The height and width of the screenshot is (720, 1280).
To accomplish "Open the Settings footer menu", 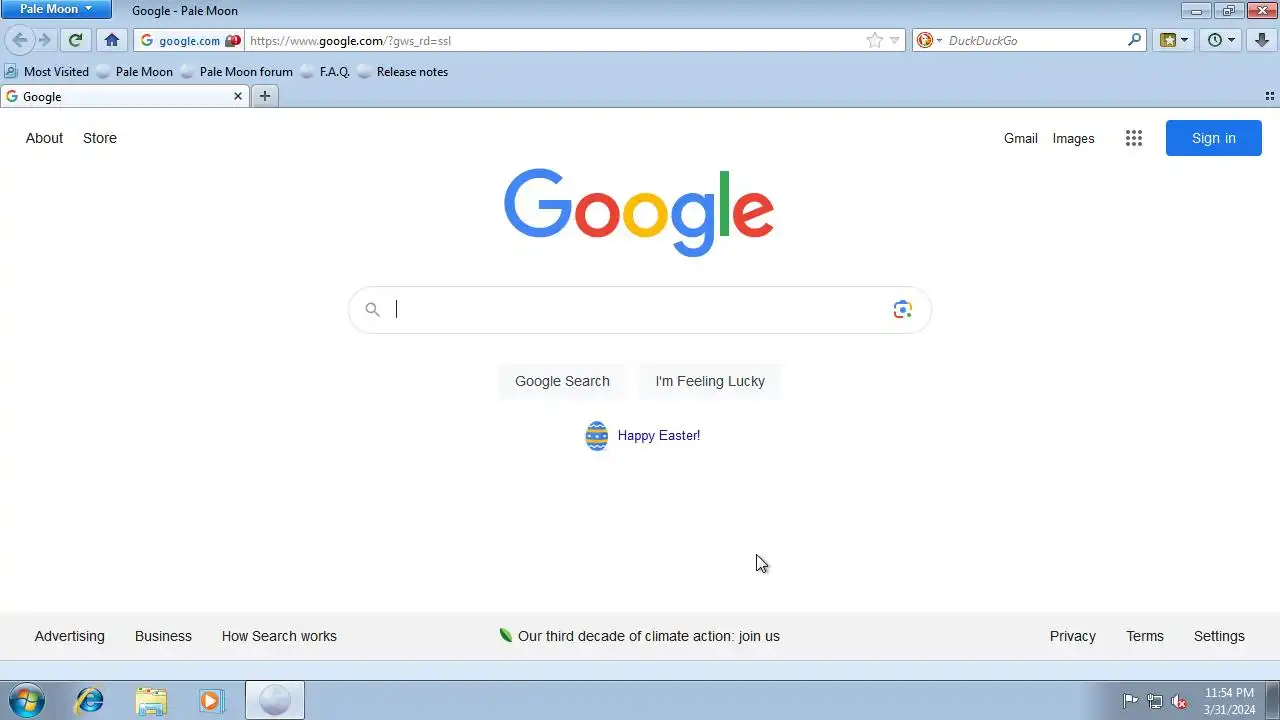I will [x=1219, y=636].
